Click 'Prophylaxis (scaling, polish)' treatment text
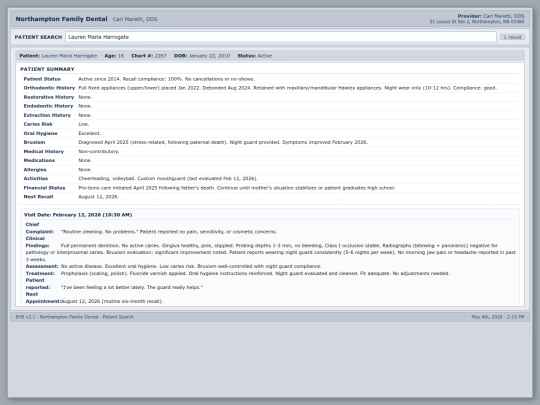Image resolution: width=540 pixels, height=405 pixels. point(255,273)
